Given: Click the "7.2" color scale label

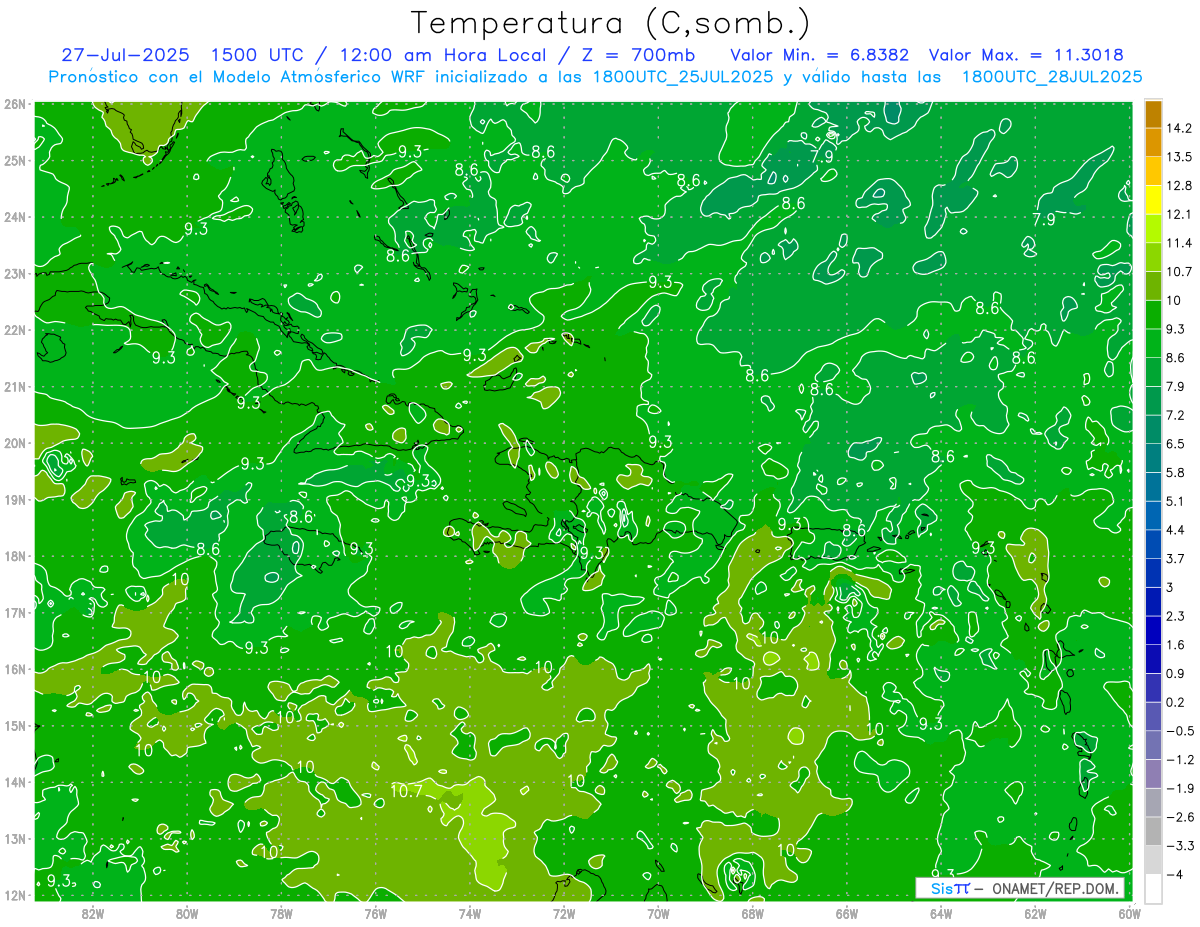Looking at the screenshot, I should point(1174,415).
